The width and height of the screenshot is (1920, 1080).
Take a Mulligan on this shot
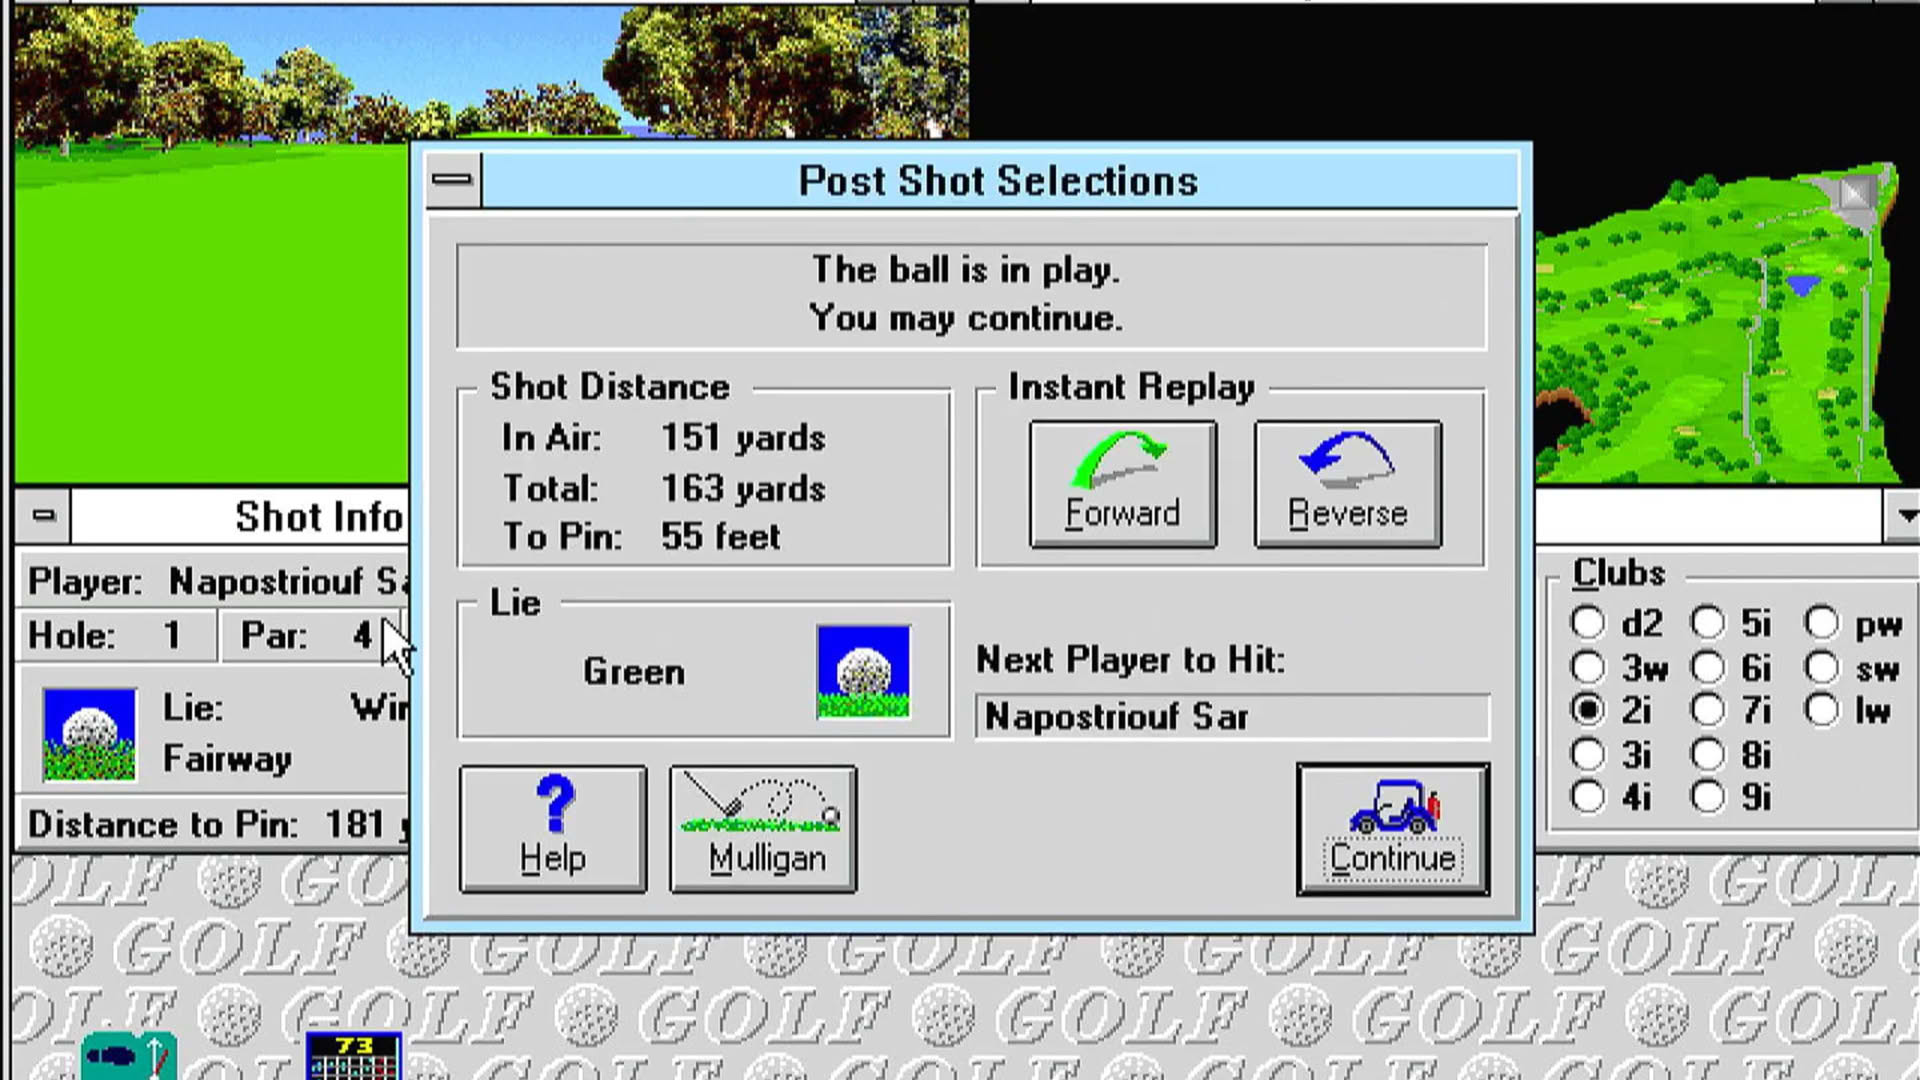(763, 829)
